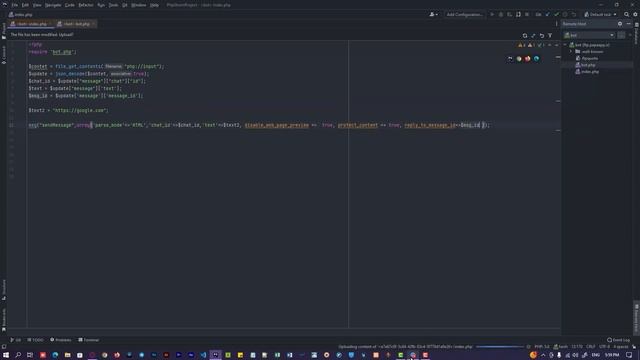Open the bot server dropdown in Remote Host
640x360 pixels.
pyautogui.click(x=589, y=36)
